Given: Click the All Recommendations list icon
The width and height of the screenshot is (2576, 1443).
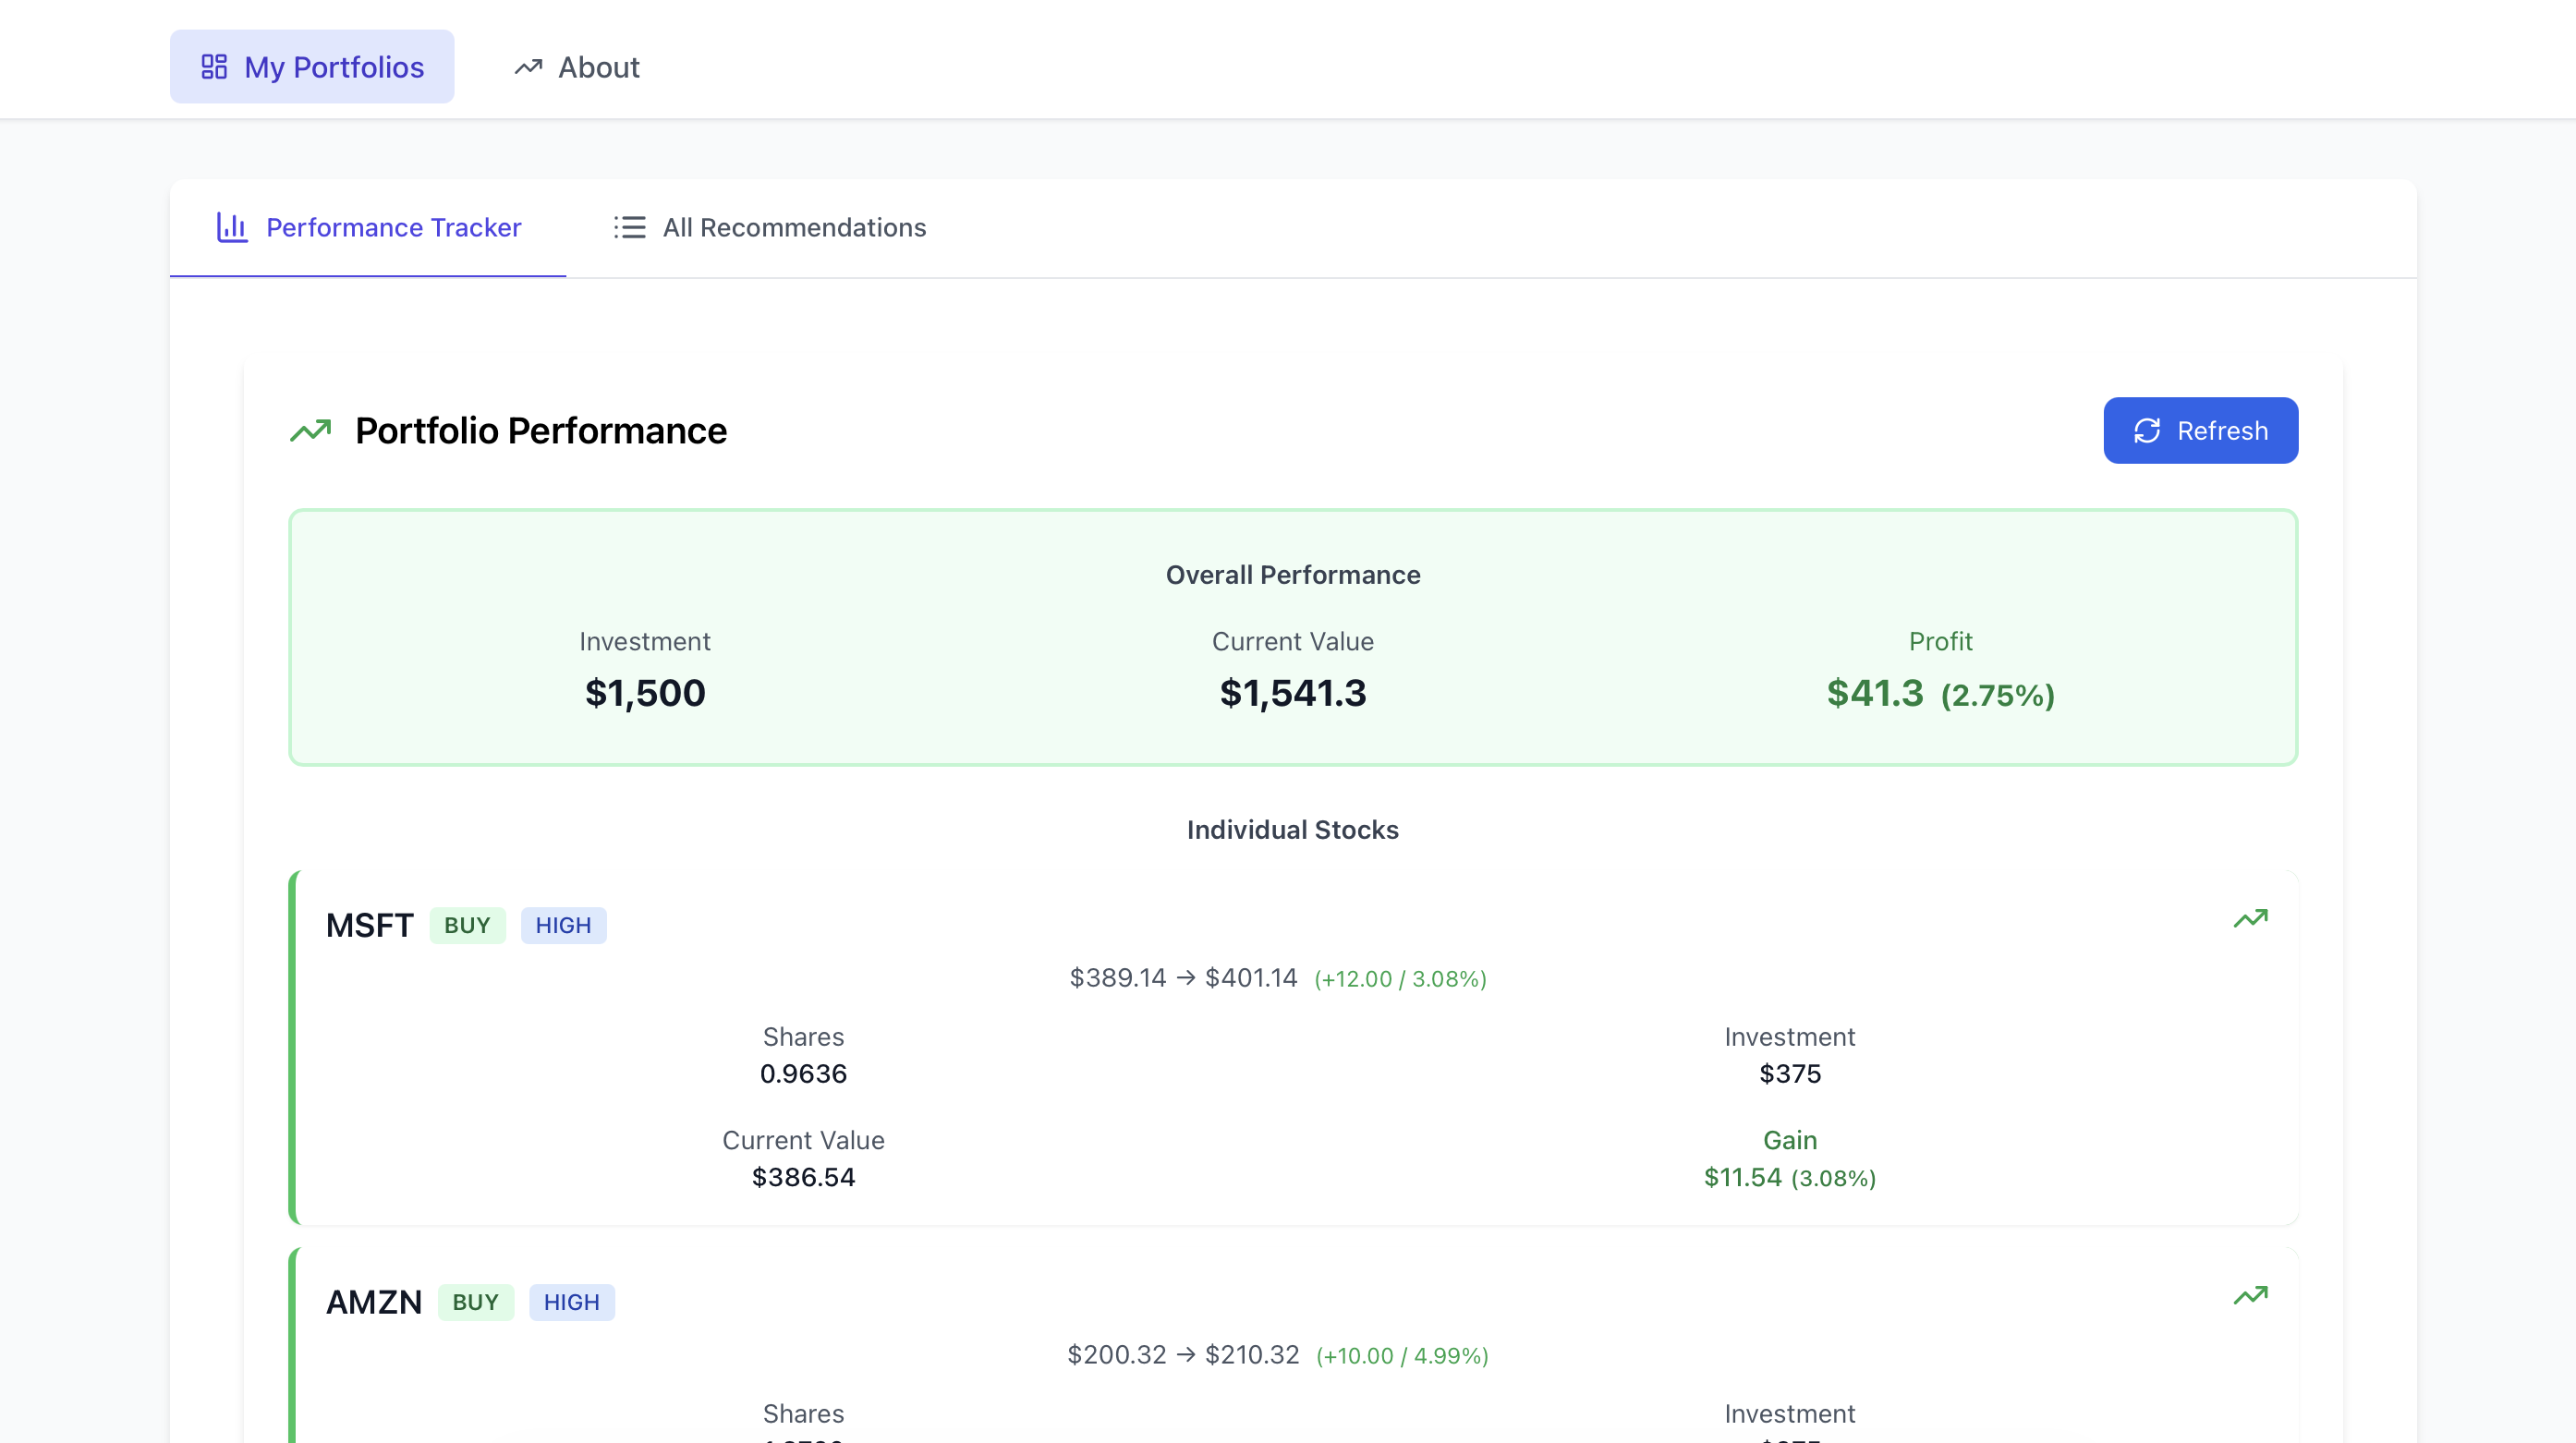Looking at the screenshot, I should click(x=629, y=228).
